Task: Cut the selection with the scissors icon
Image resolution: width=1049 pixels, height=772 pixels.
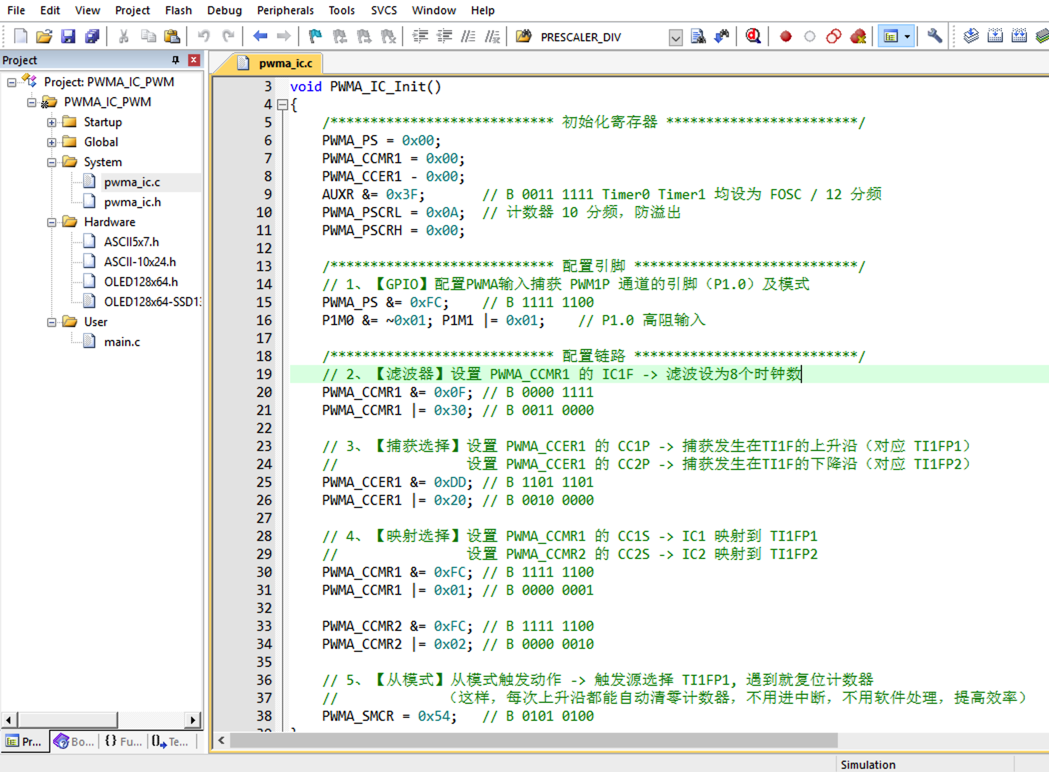Action: tap(124, 36)
